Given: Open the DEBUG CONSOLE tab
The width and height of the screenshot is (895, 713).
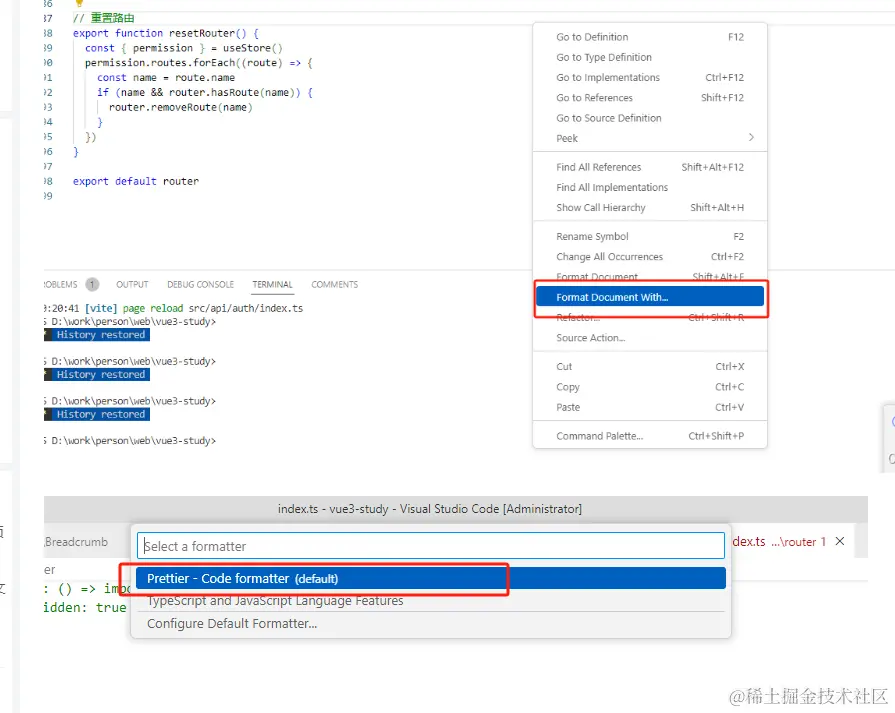Looking at the screenshot, I should tap(200, 284).
